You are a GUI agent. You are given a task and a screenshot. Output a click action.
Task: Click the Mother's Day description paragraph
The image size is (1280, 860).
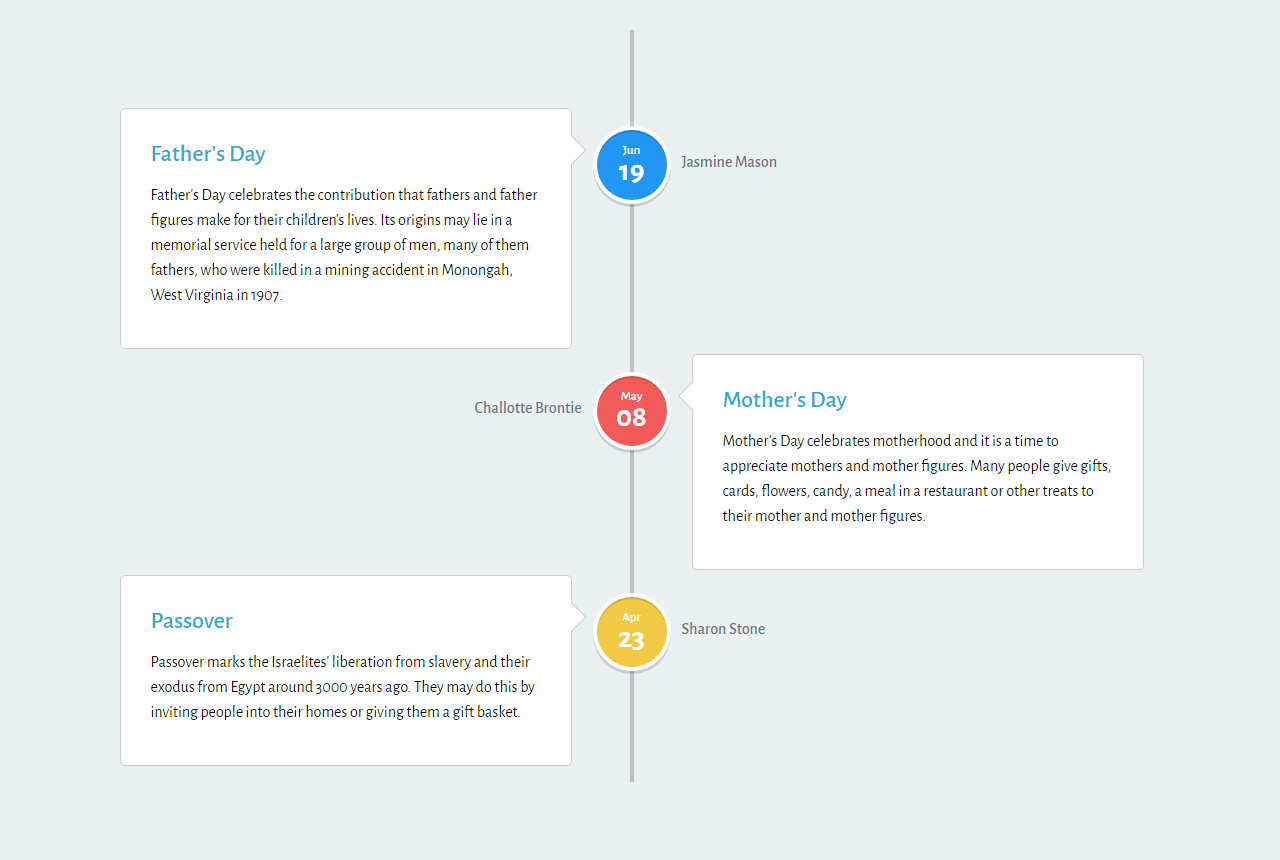[x=916, y=478]
